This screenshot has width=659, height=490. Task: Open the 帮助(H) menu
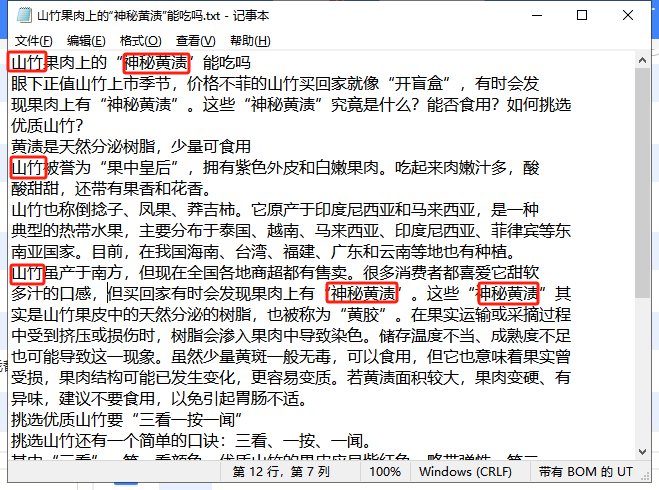(x=250, y=41)
